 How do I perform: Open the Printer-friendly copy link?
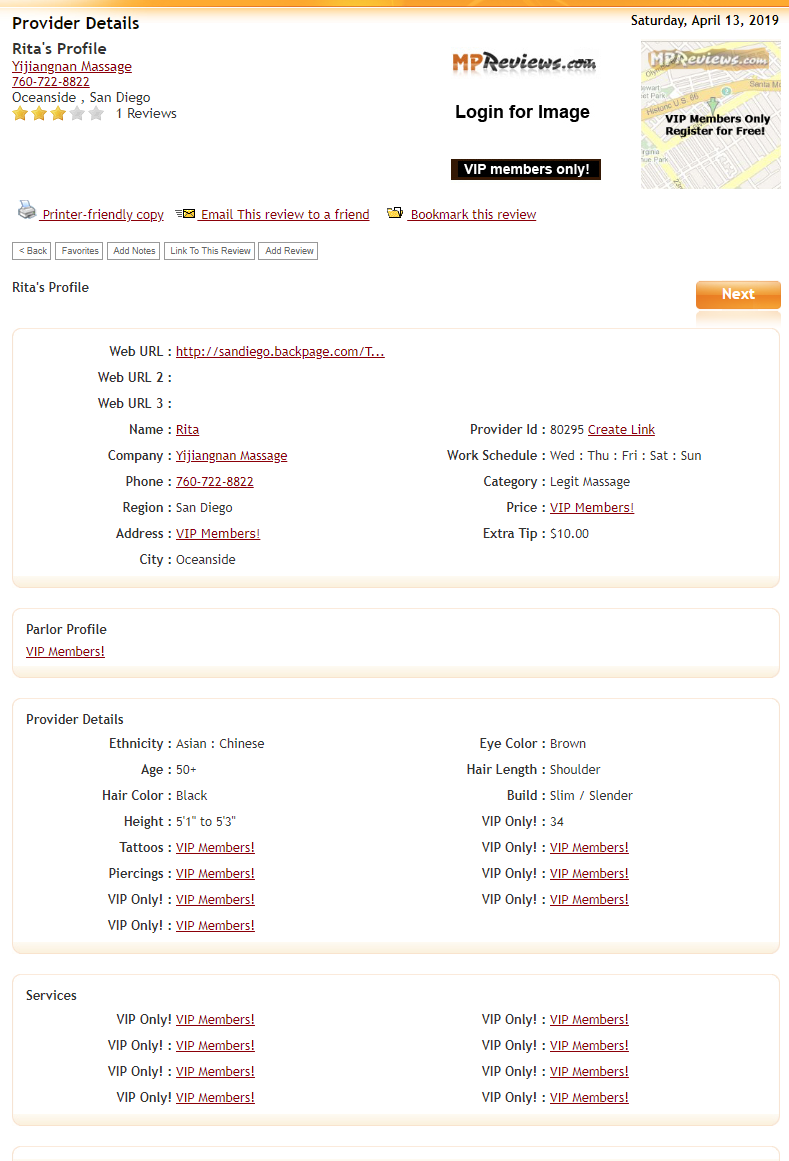tap(103, 215)
